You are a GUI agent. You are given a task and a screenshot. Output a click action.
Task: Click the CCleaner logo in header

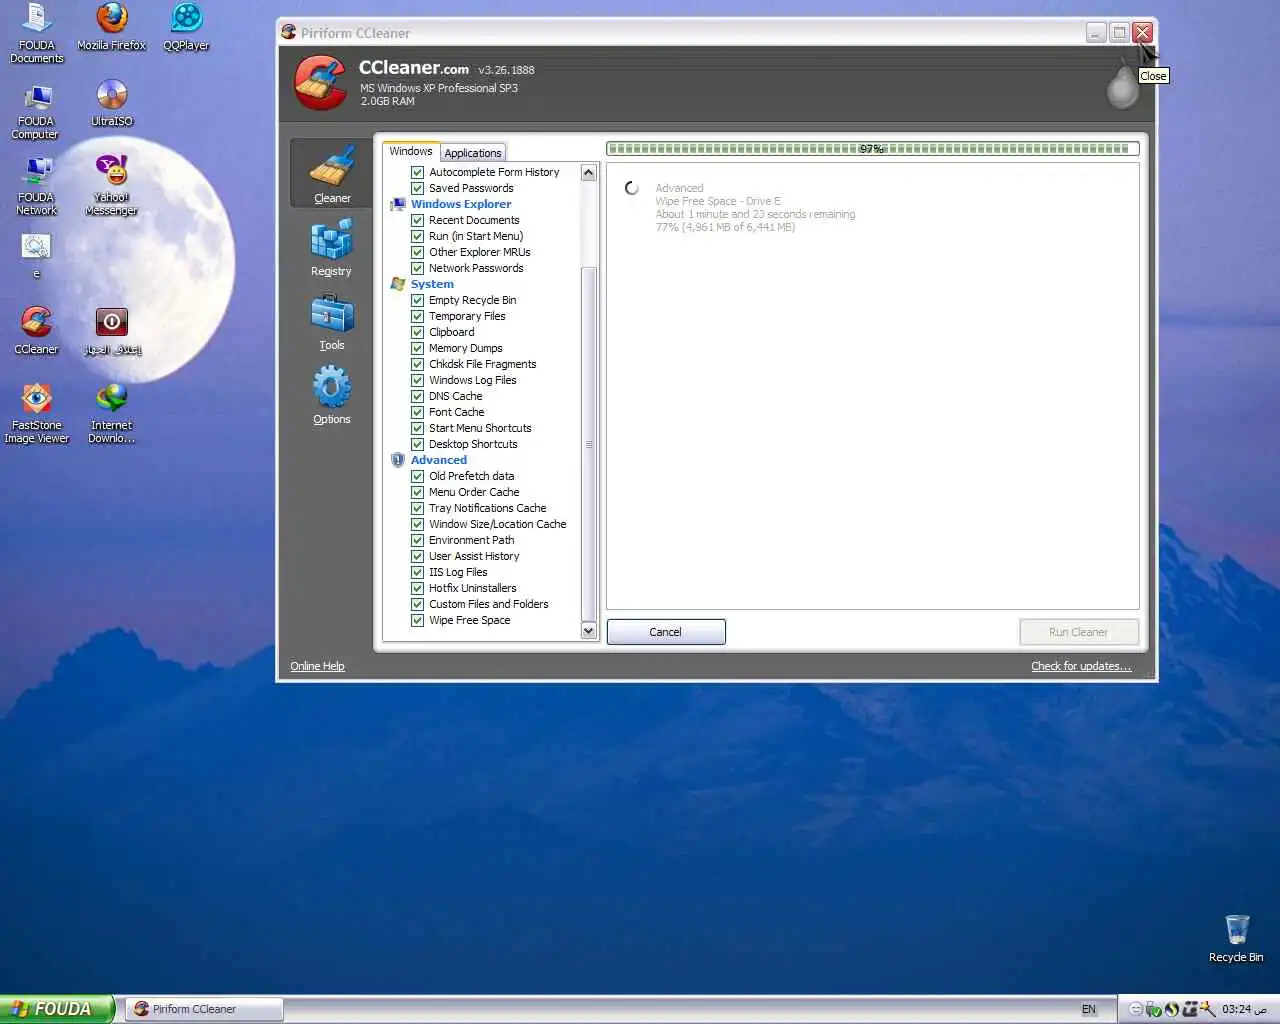click(320, 82)
